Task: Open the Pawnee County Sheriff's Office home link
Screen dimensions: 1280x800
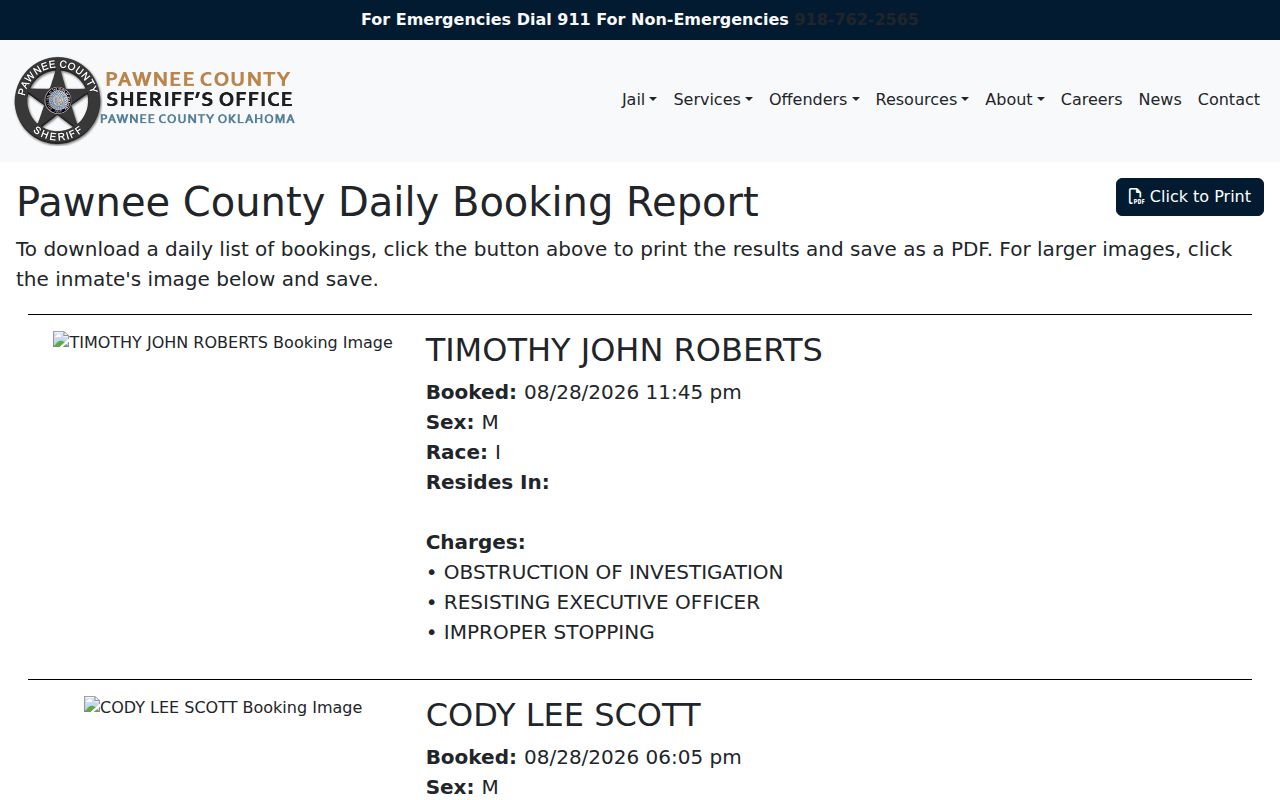Action: 155,100
